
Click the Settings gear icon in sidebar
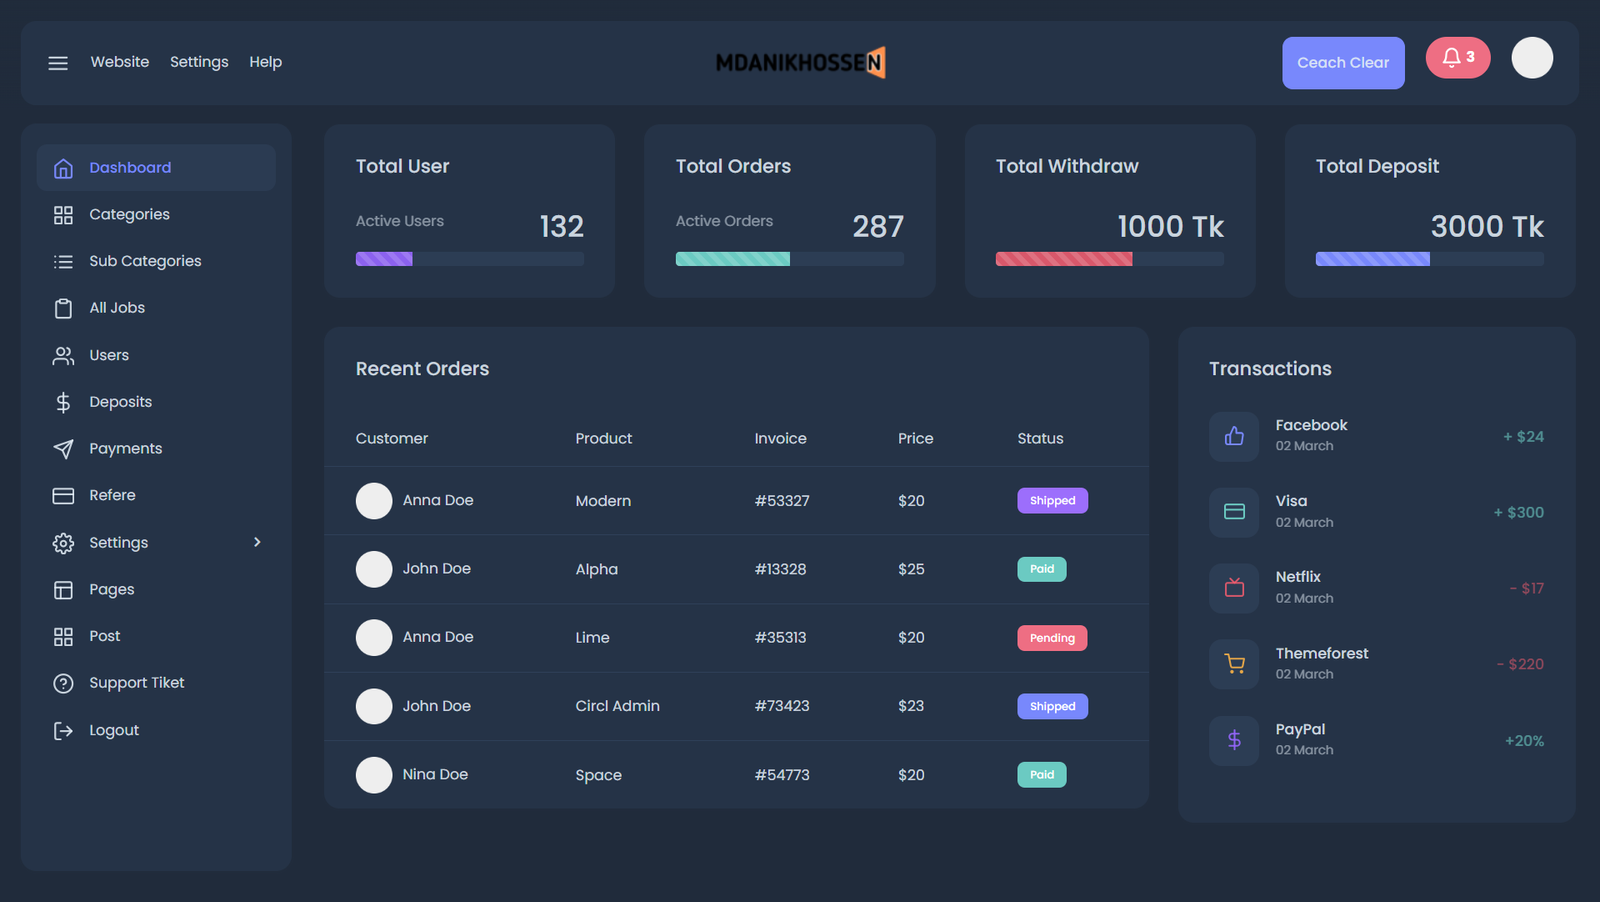click(x=63, y=543)
